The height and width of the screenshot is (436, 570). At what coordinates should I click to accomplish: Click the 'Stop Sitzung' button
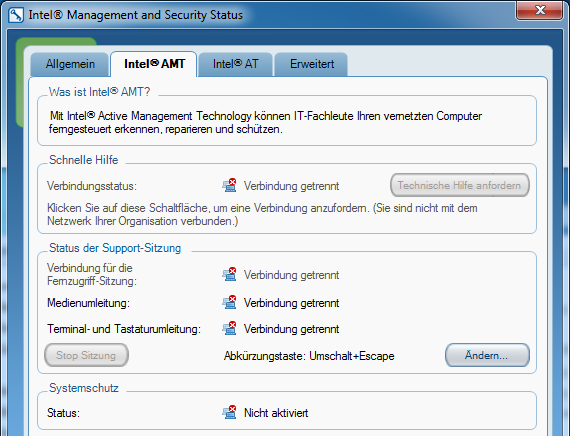pos(86,355)
